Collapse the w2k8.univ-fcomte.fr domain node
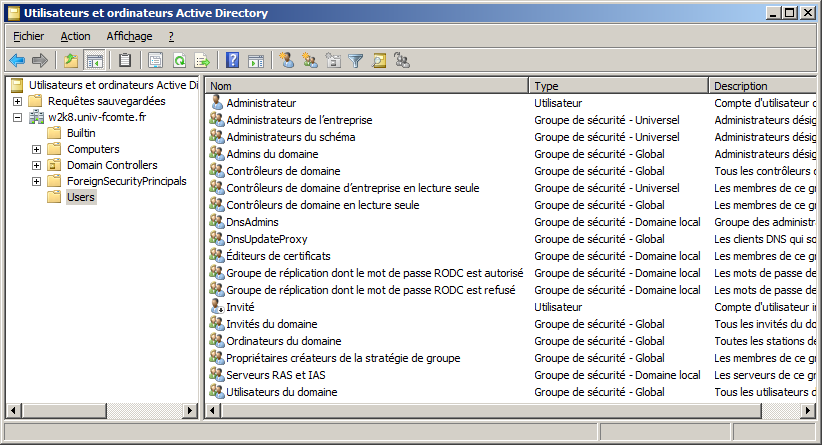Screen dimensions: 822x445 (18, 117)
